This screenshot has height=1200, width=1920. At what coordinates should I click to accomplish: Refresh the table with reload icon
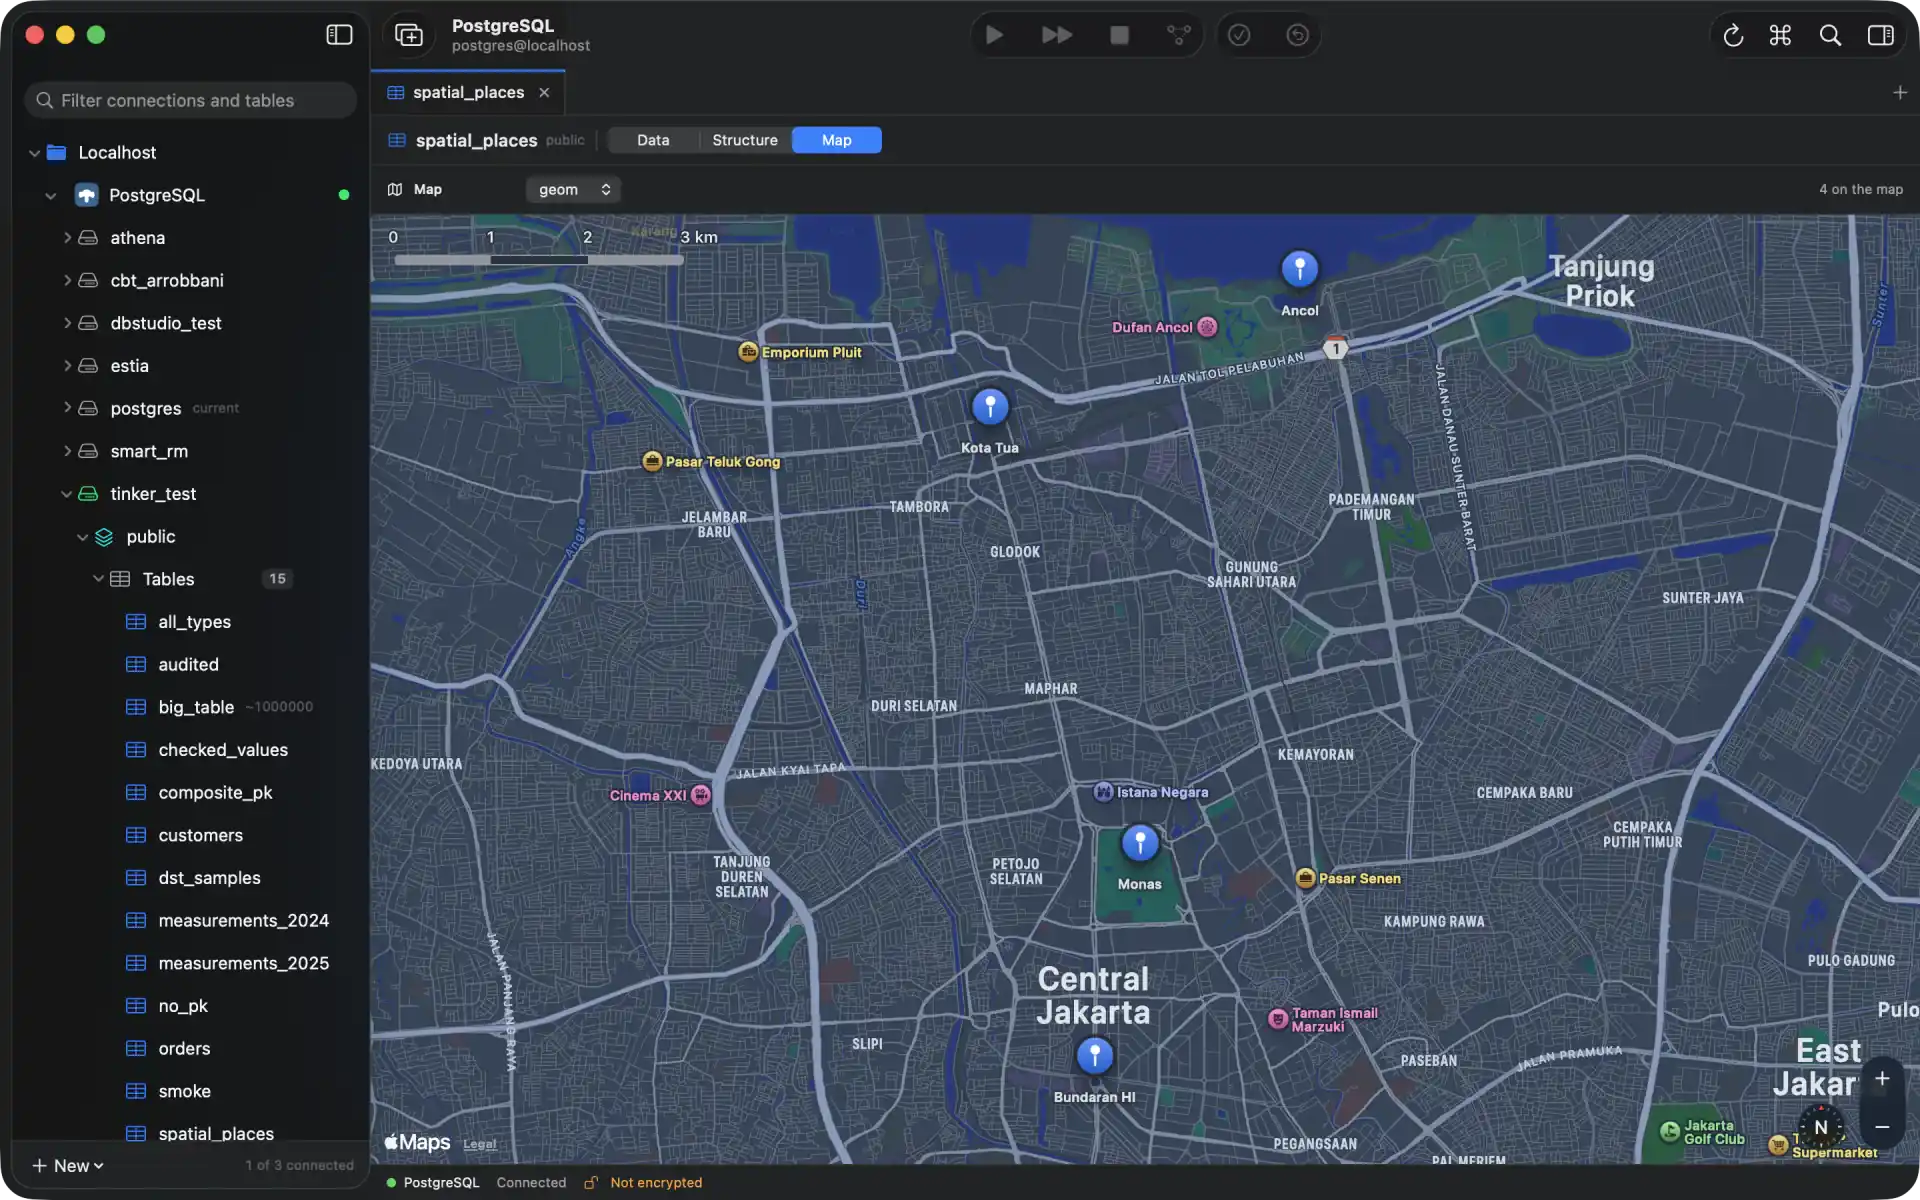(1733, 35)
